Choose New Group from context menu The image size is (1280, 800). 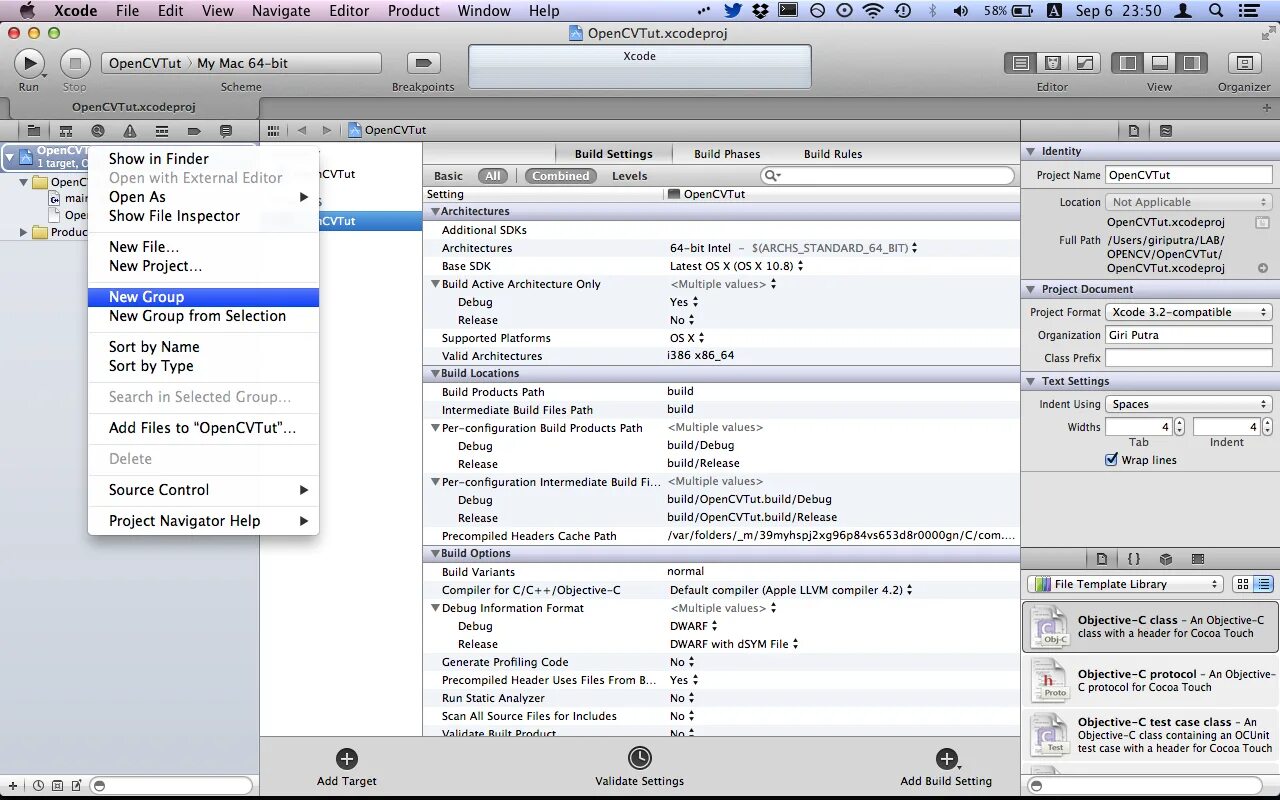204,297
